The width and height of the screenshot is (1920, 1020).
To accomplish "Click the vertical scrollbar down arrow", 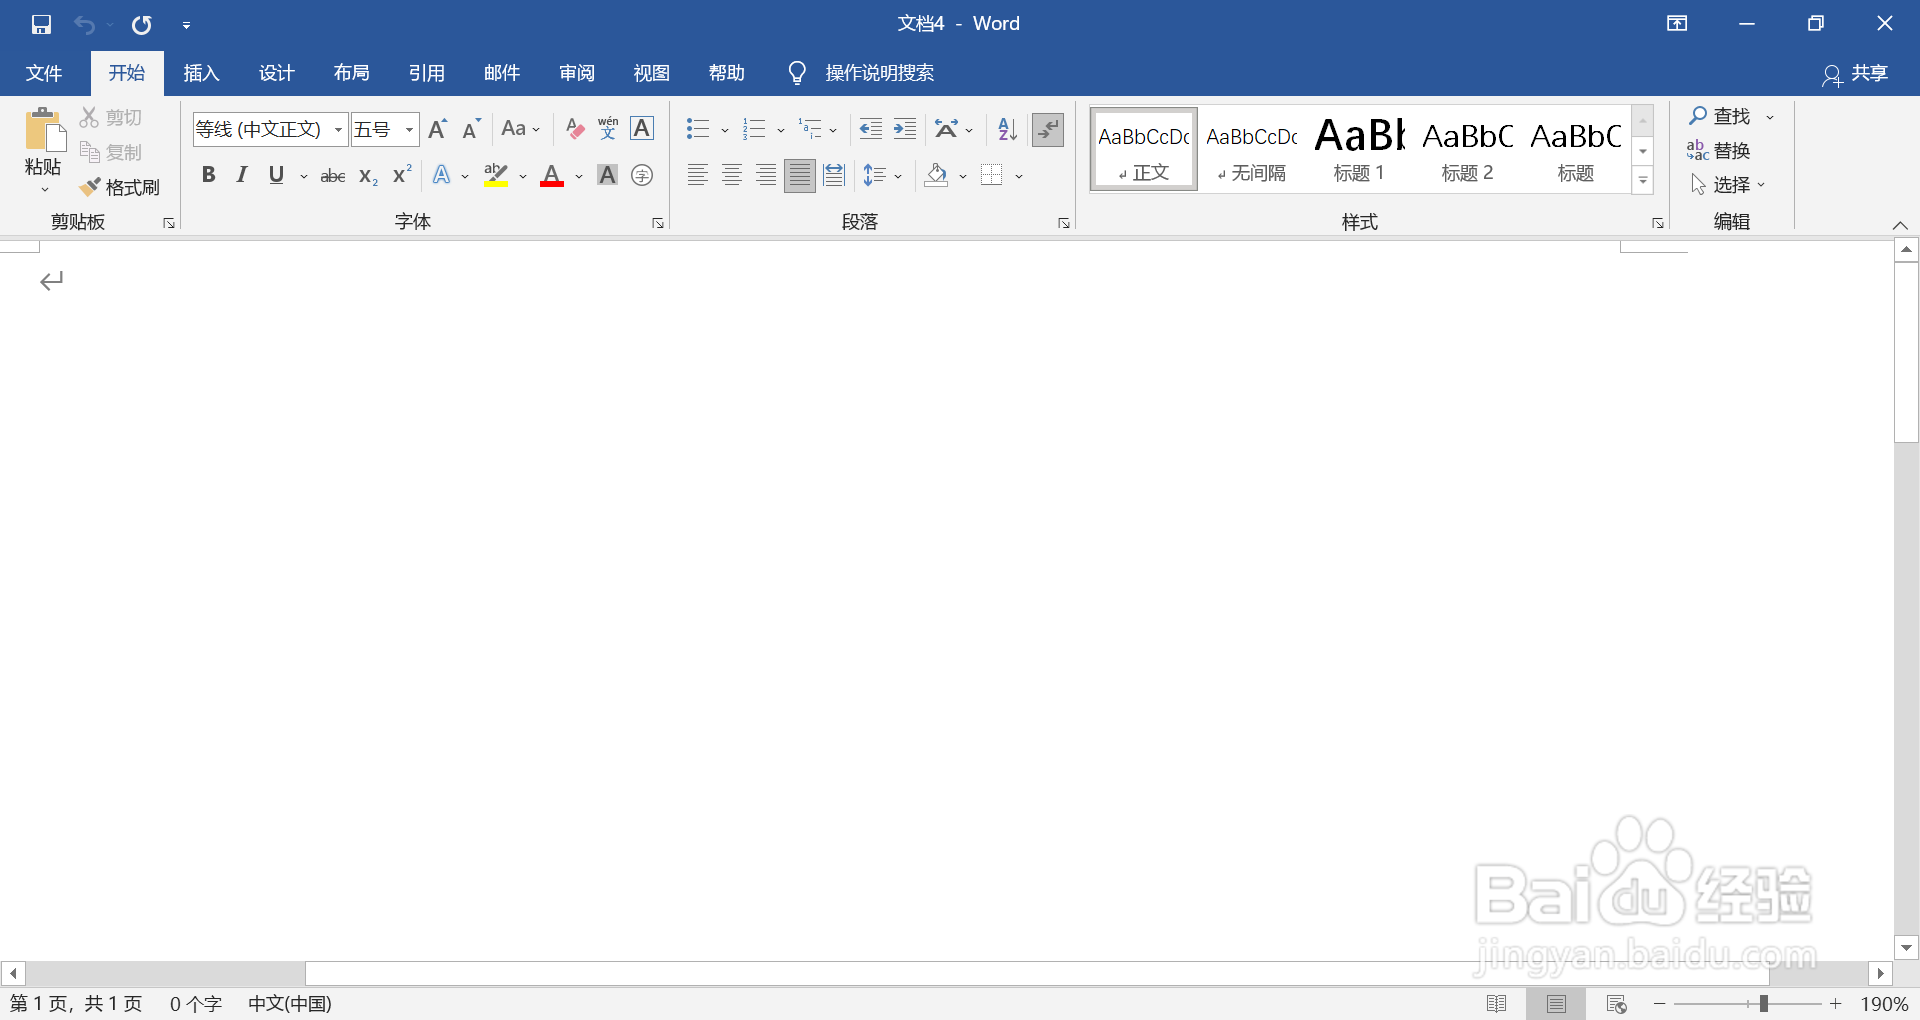I will [x=1906, y=947].
